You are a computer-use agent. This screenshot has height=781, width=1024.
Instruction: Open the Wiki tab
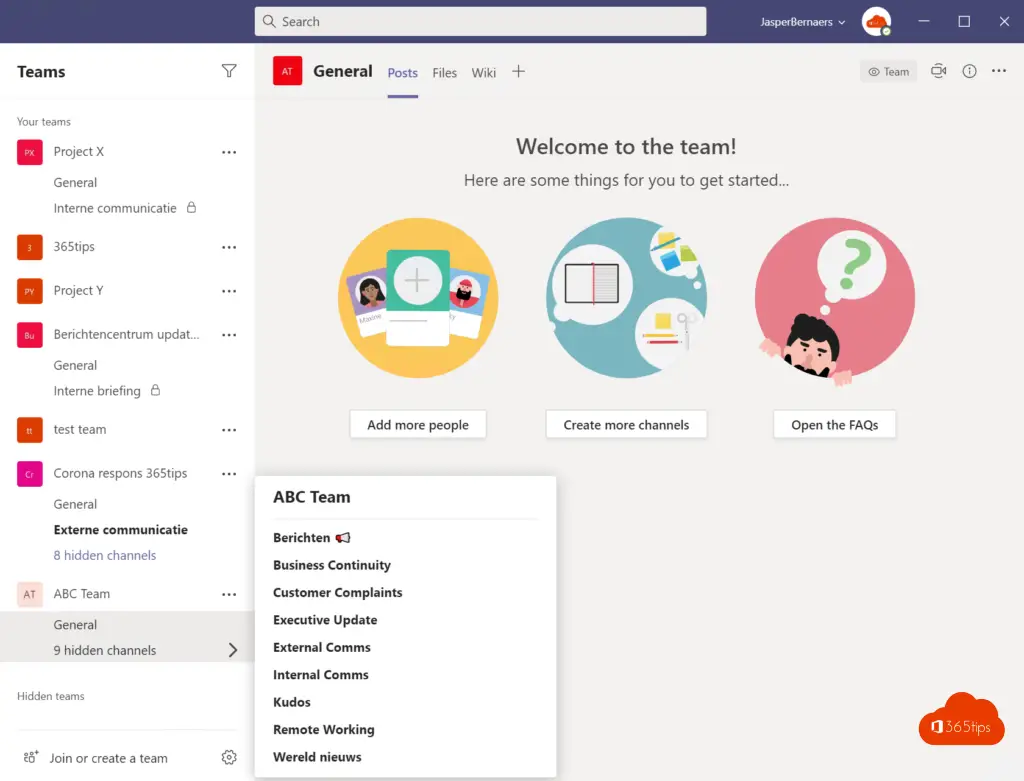tap(483, 72)
